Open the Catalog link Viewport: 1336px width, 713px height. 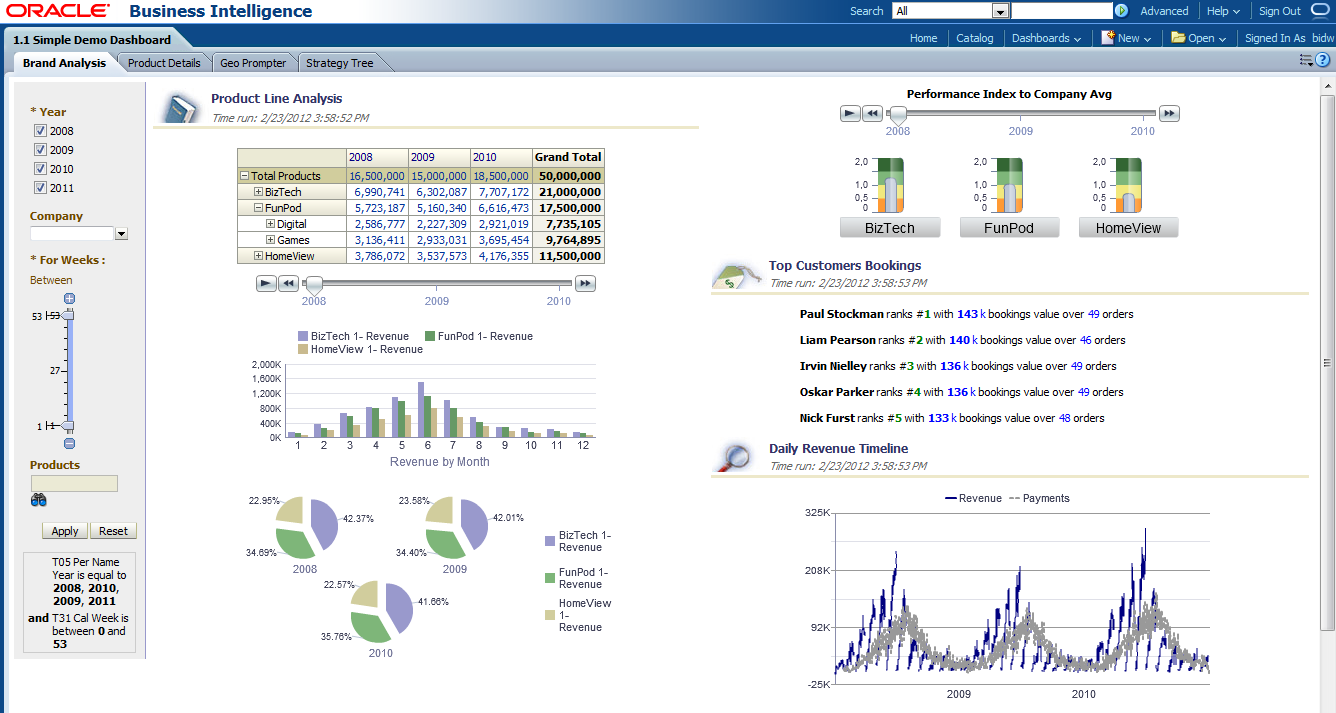click(975, 38)
